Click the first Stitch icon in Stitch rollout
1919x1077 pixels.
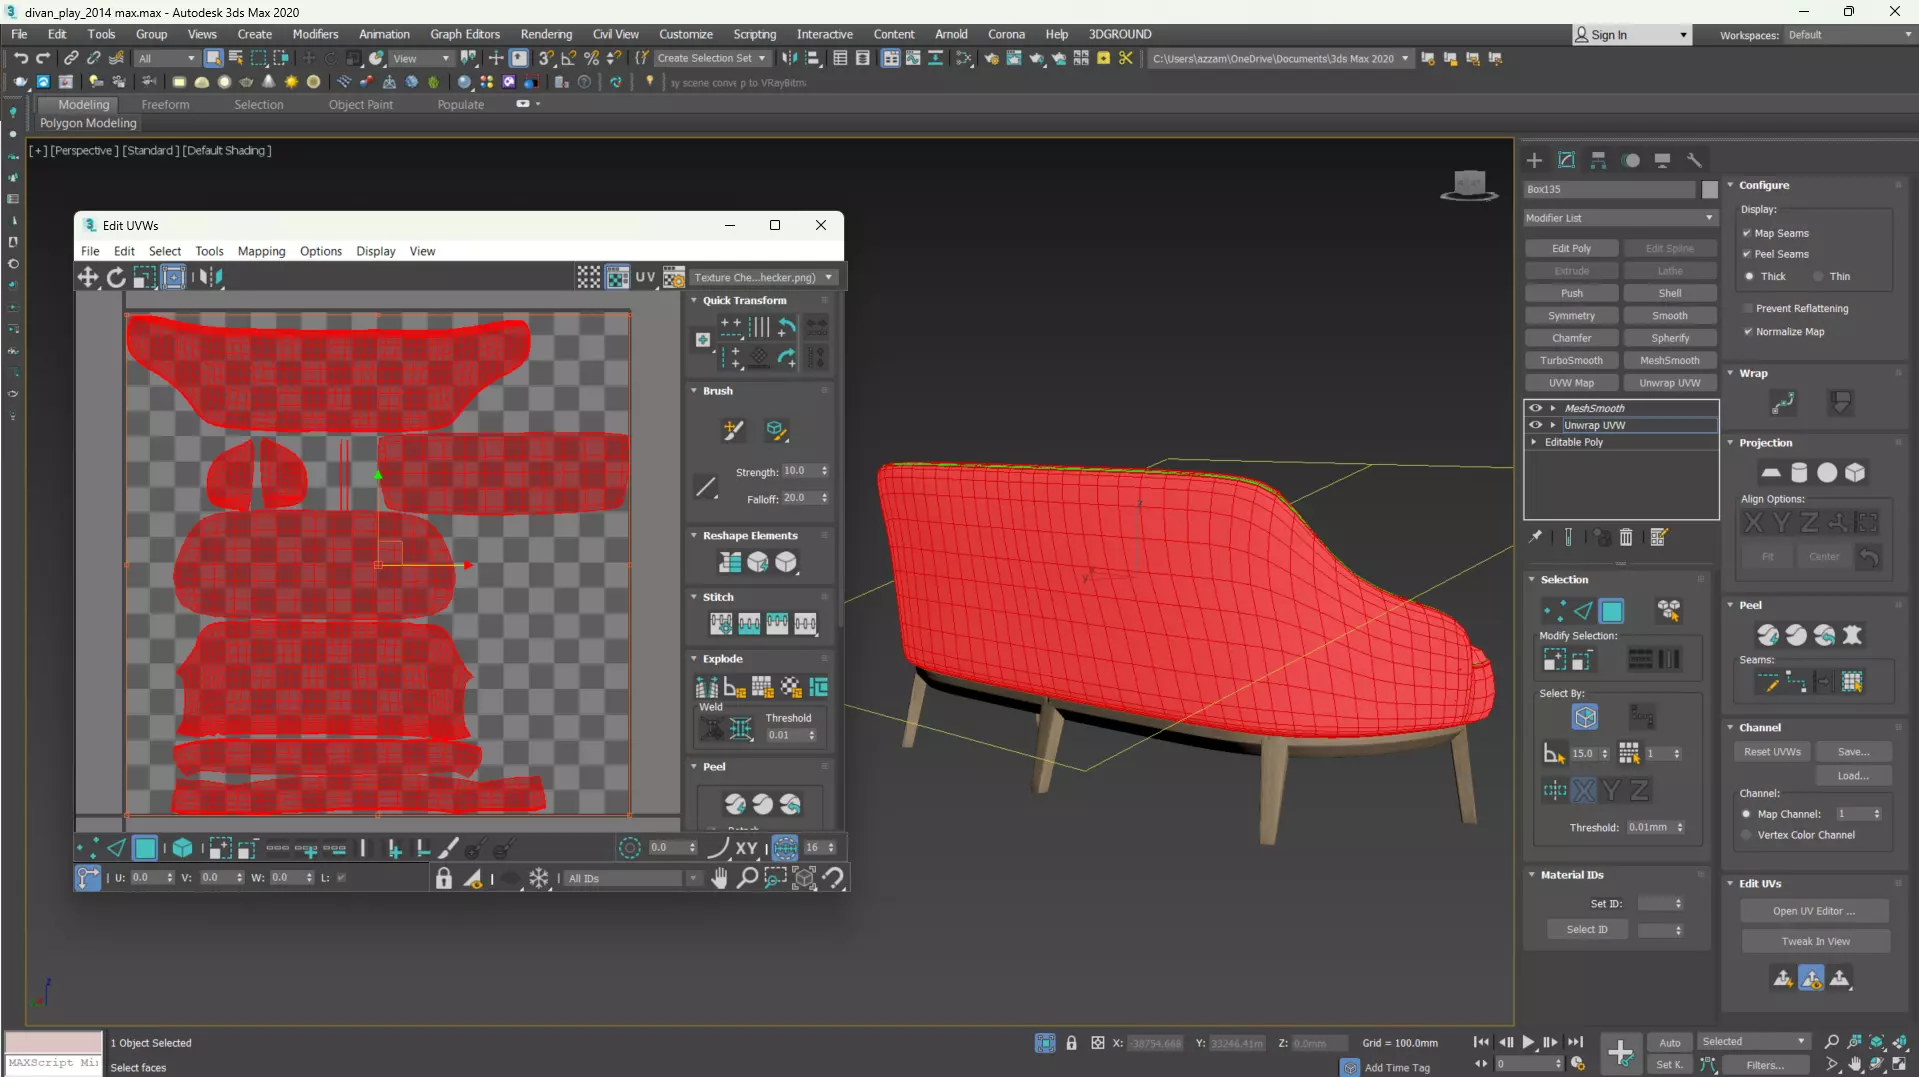pos(721,624)
